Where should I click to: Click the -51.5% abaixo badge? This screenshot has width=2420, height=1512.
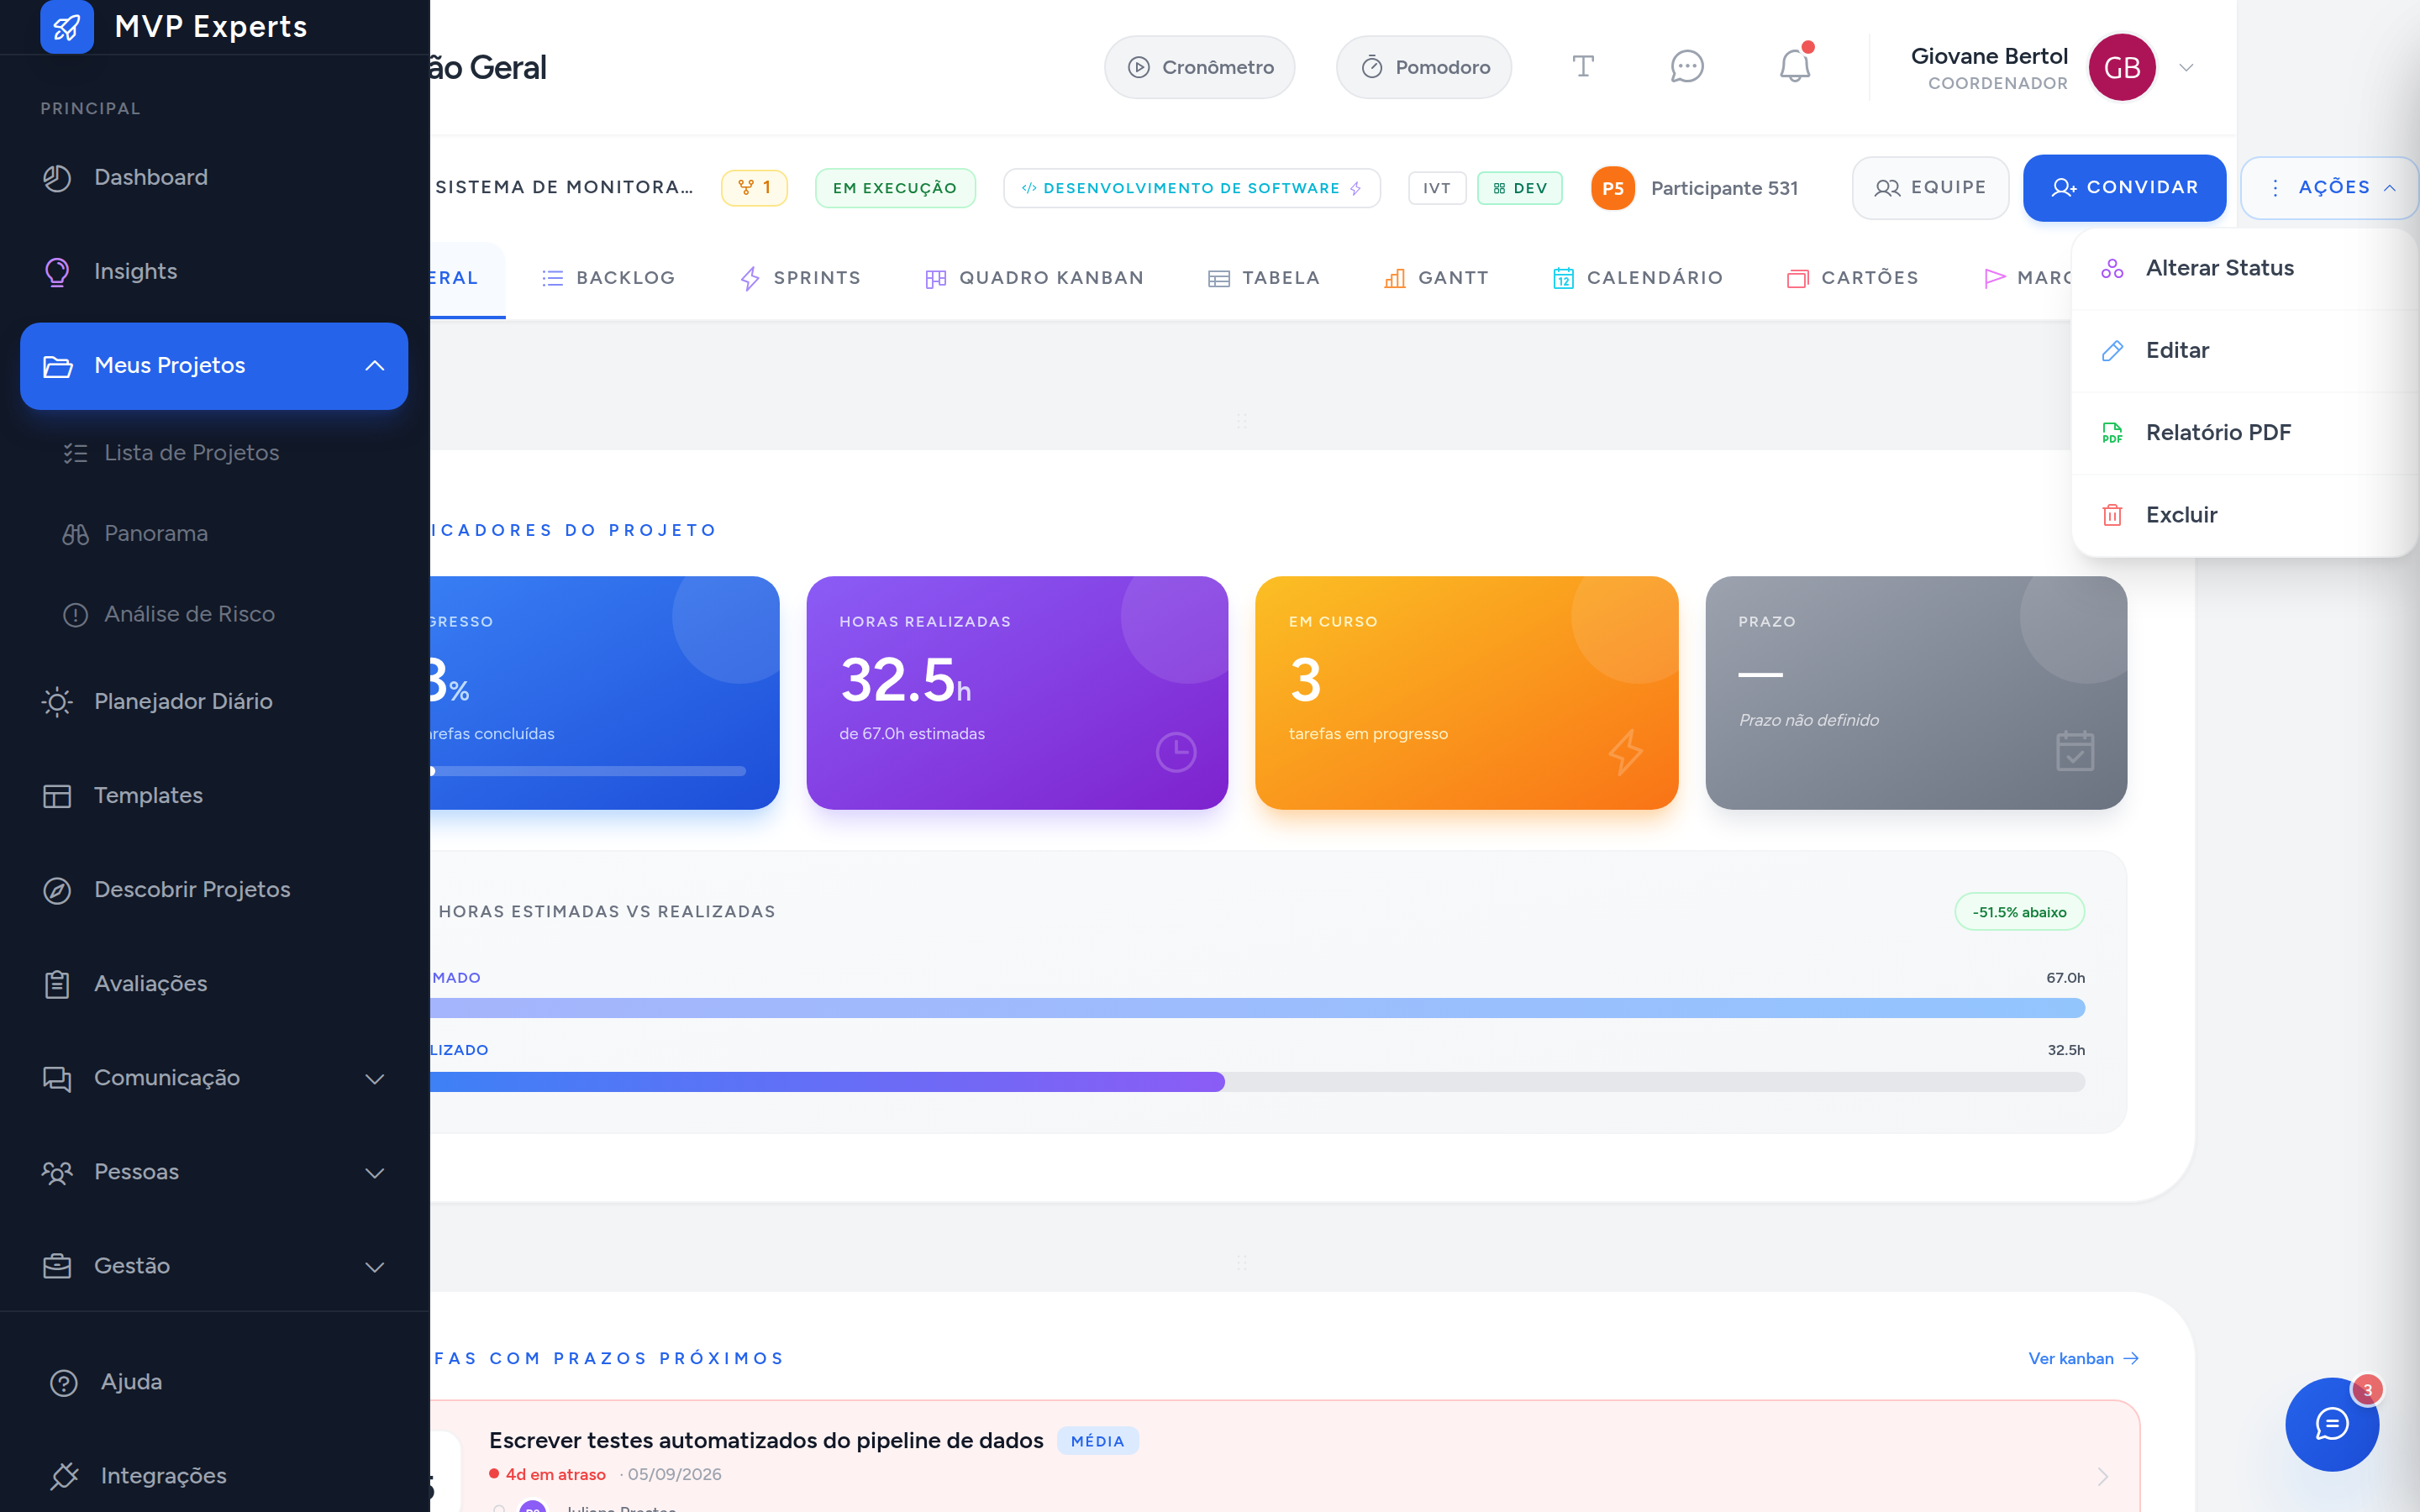tap(2019, 912)
